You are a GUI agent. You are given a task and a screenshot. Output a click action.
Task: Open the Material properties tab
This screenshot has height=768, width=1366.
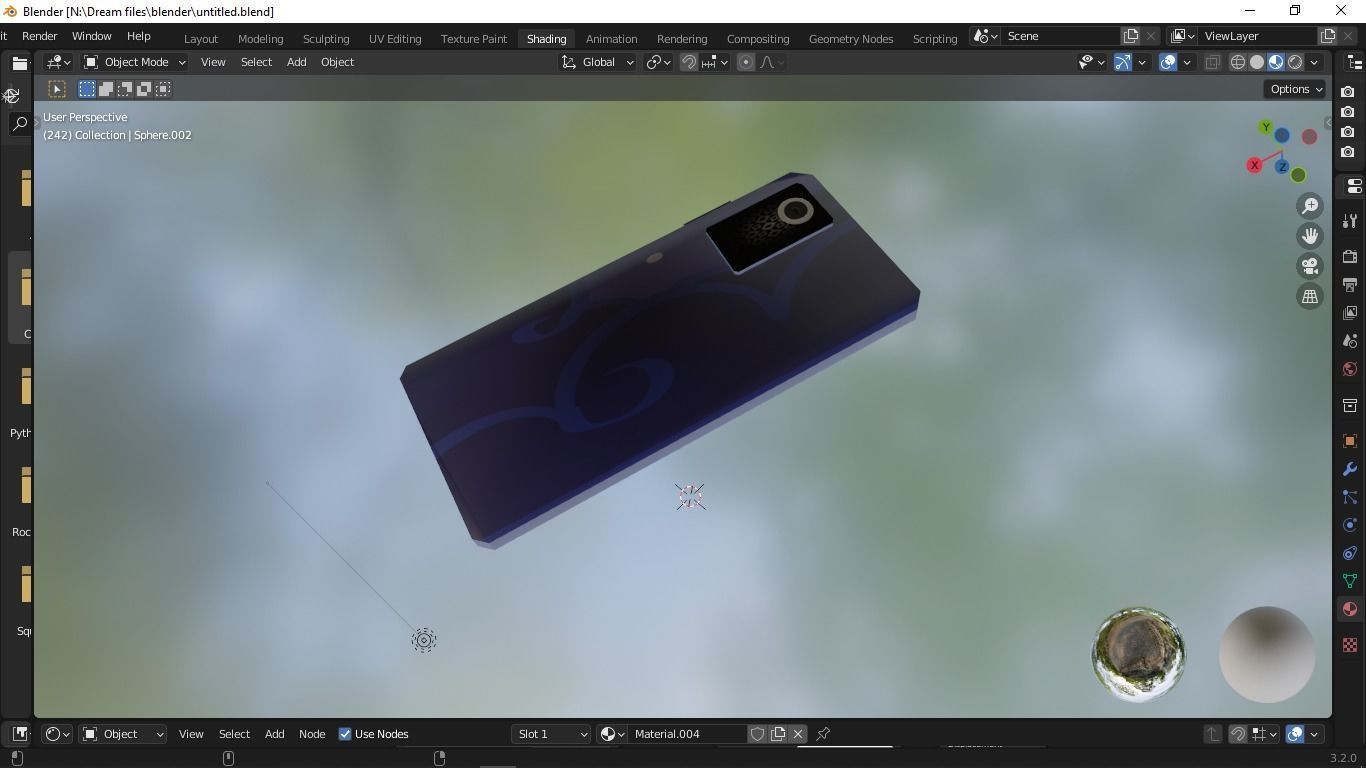1350,609
